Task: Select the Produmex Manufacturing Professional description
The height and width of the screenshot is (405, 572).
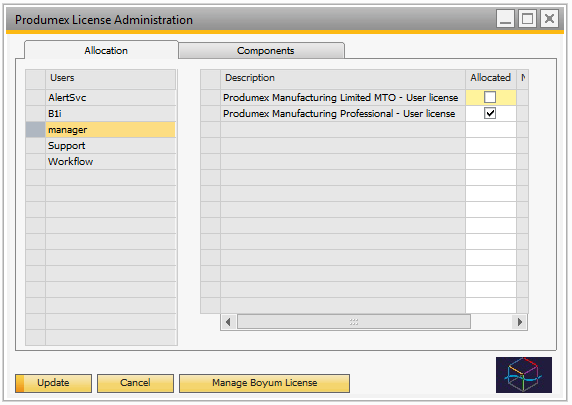Action: pyautogui.click(x=343, y=113)
